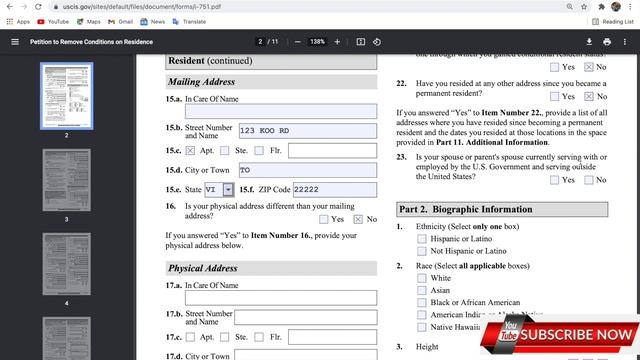Select the page 3 thumbnail
Image resolution: width=640 pixels, height=360 pixels.
[67, 180]
